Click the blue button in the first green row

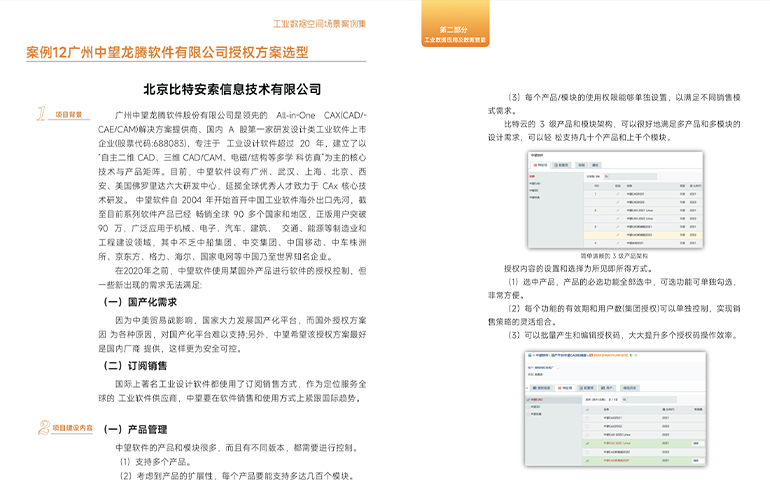698,443
